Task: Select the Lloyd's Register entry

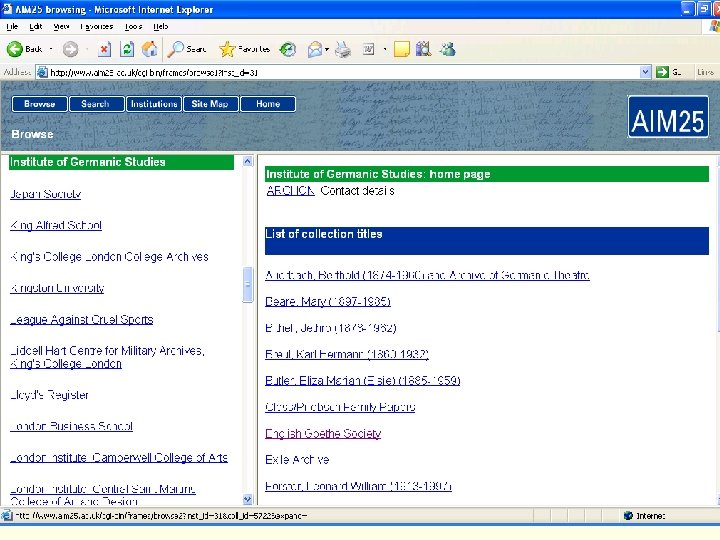Action: (x=49, y=395)
